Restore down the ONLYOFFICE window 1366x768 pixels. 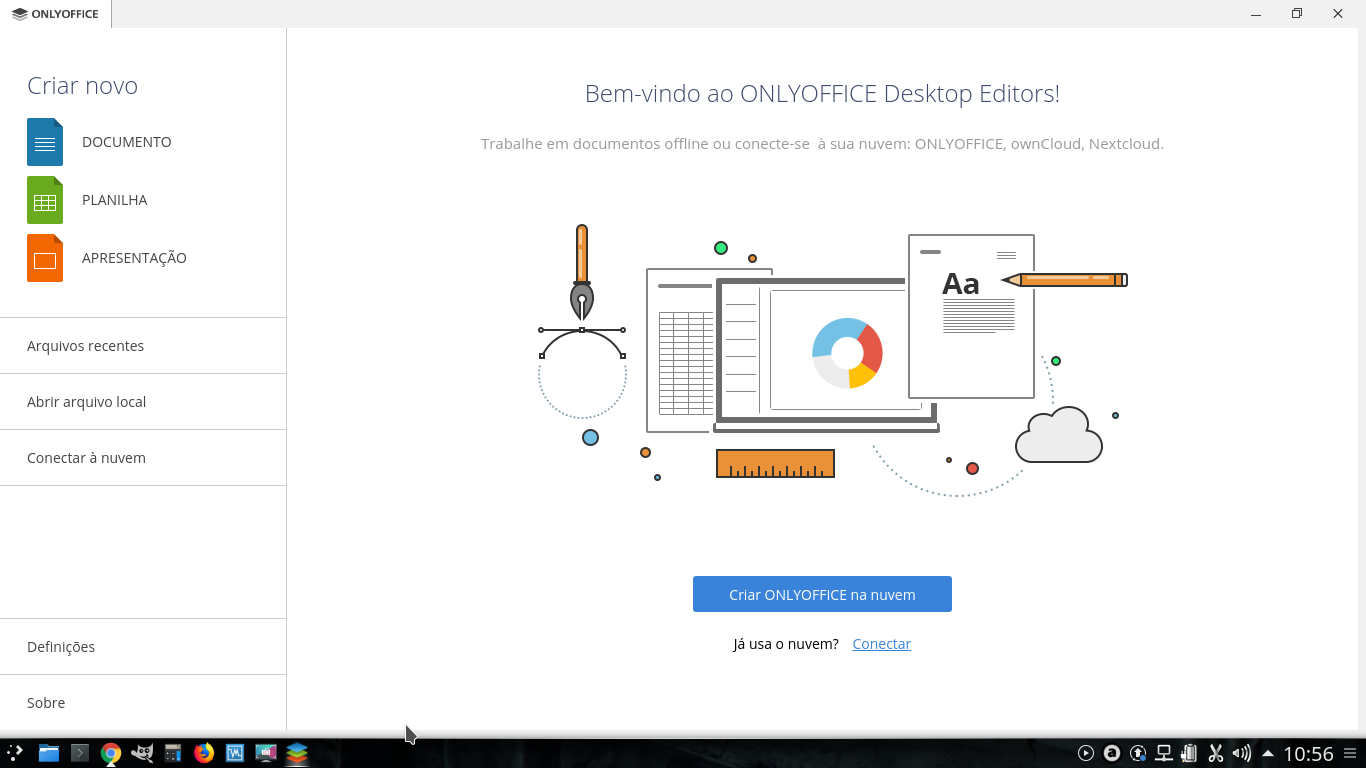click(1297, 14)
